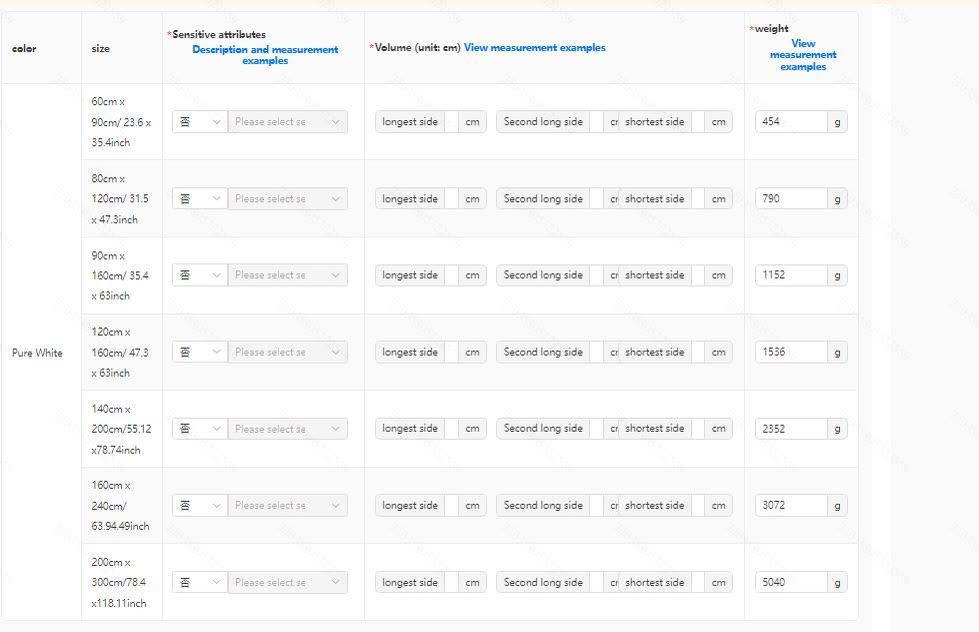
Task: Open 'Please select' dropdown in 90cm x 160cm row
Action: 288,275
